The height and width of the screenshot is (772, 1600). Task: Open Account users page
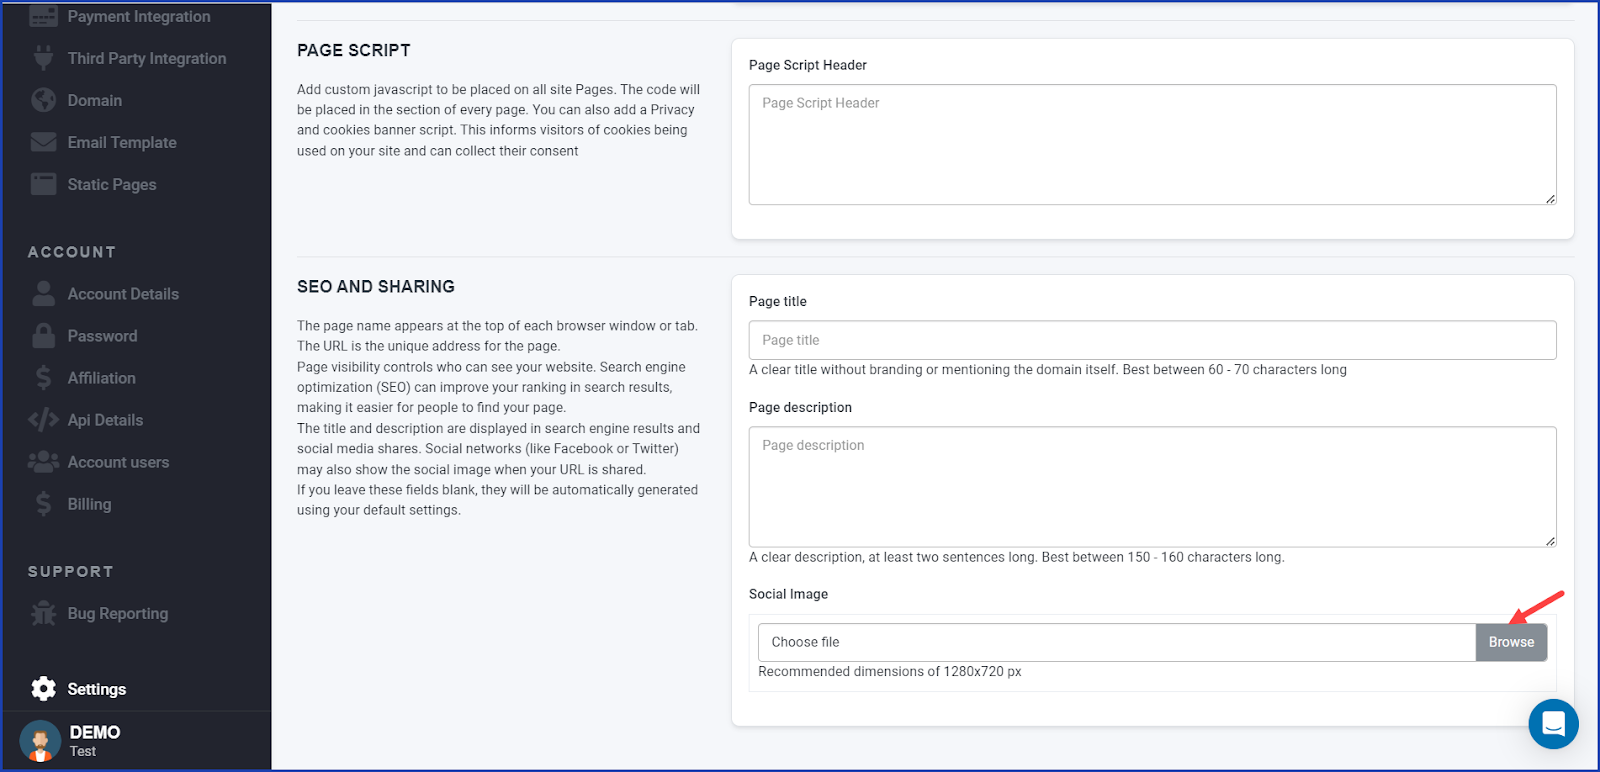coord(118,462)
